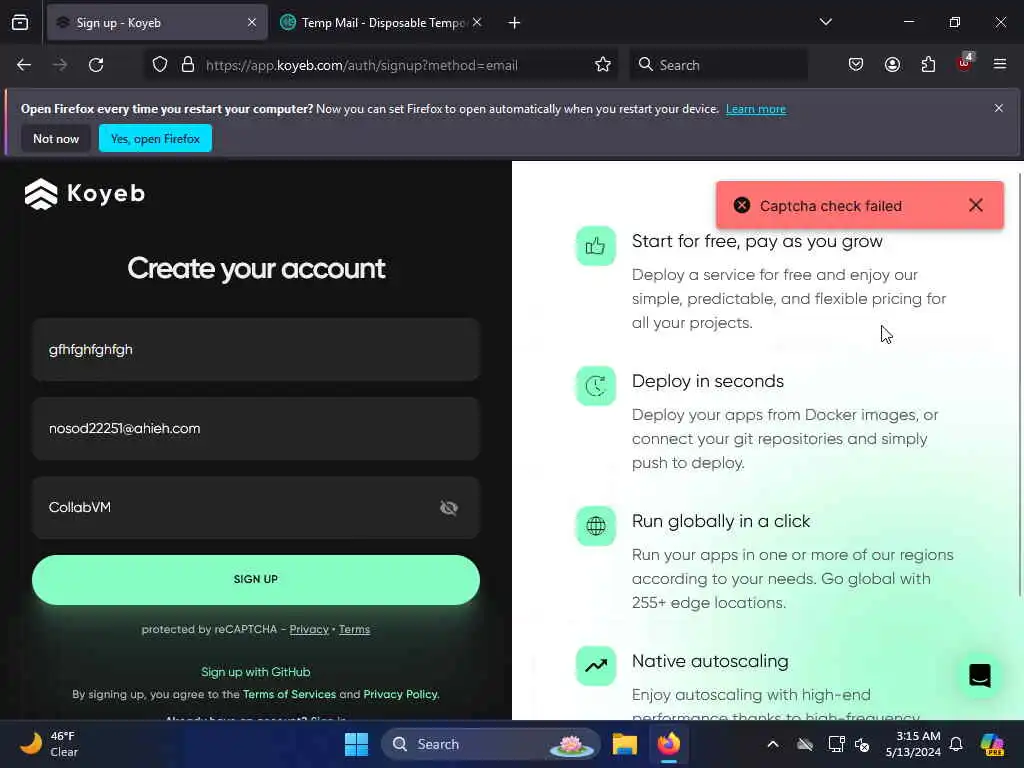Open the Pocket save icon
The height and width of the screenshot is (768, 1024).
pyautogui.click(x=856, y=65)
